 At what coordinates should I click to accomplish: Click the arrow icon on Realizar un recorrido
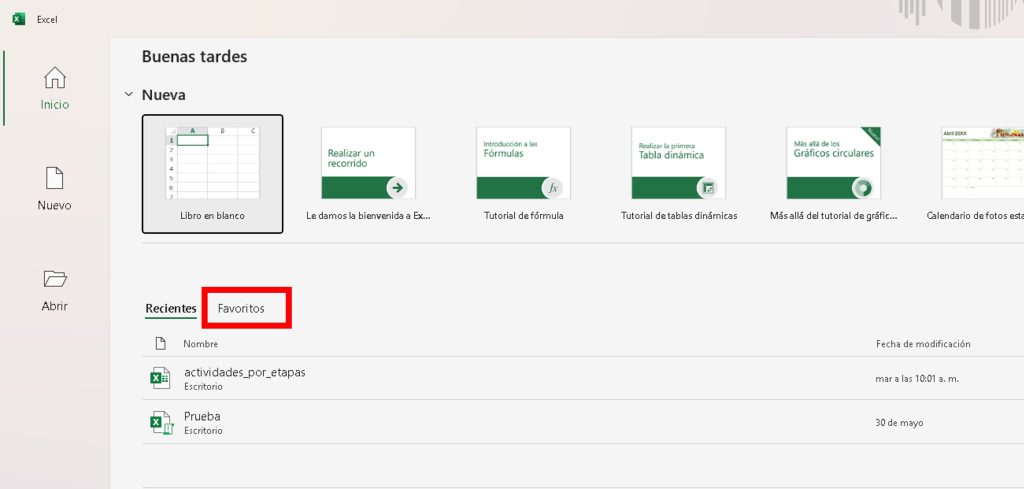tap(397, 187)
